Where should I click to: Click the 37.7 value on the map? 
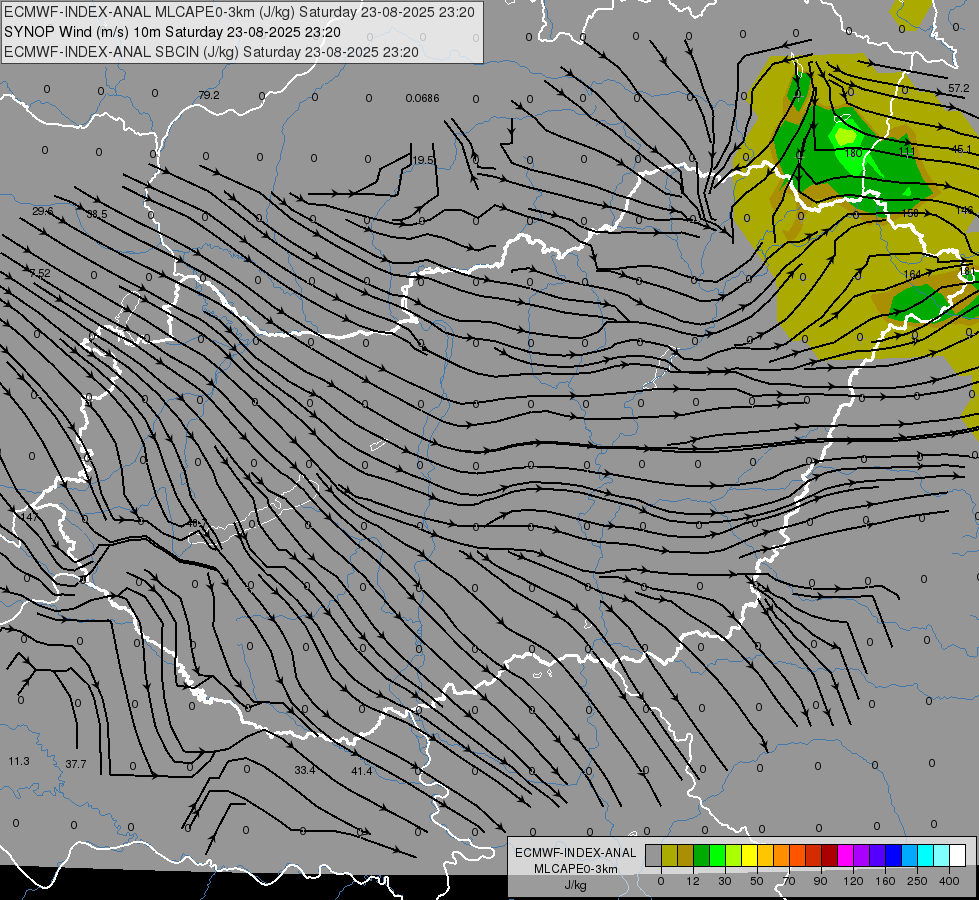click(76, 764)
